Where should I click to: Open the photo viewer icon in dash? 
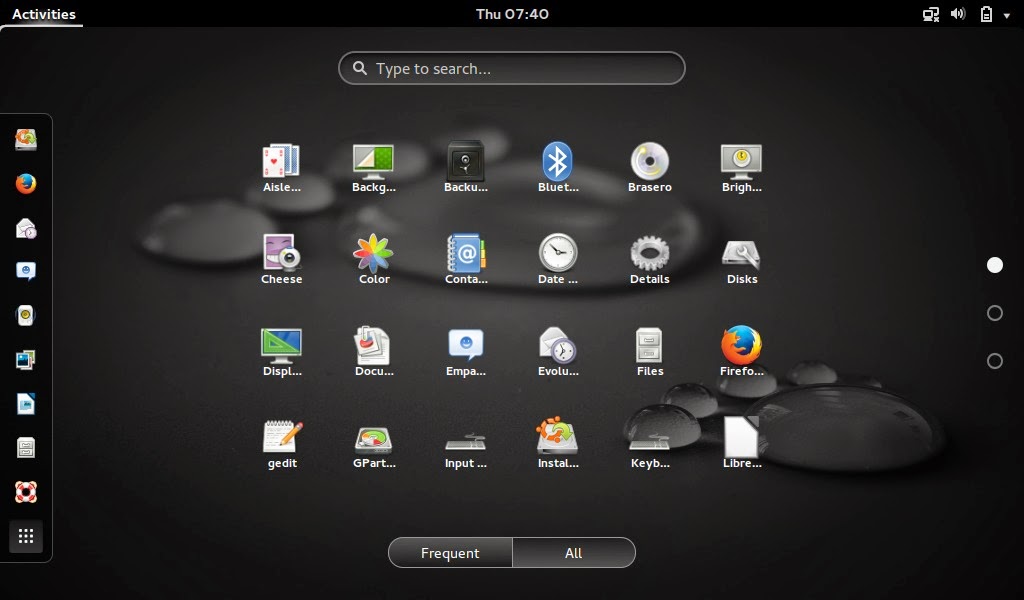coord(26,360)
